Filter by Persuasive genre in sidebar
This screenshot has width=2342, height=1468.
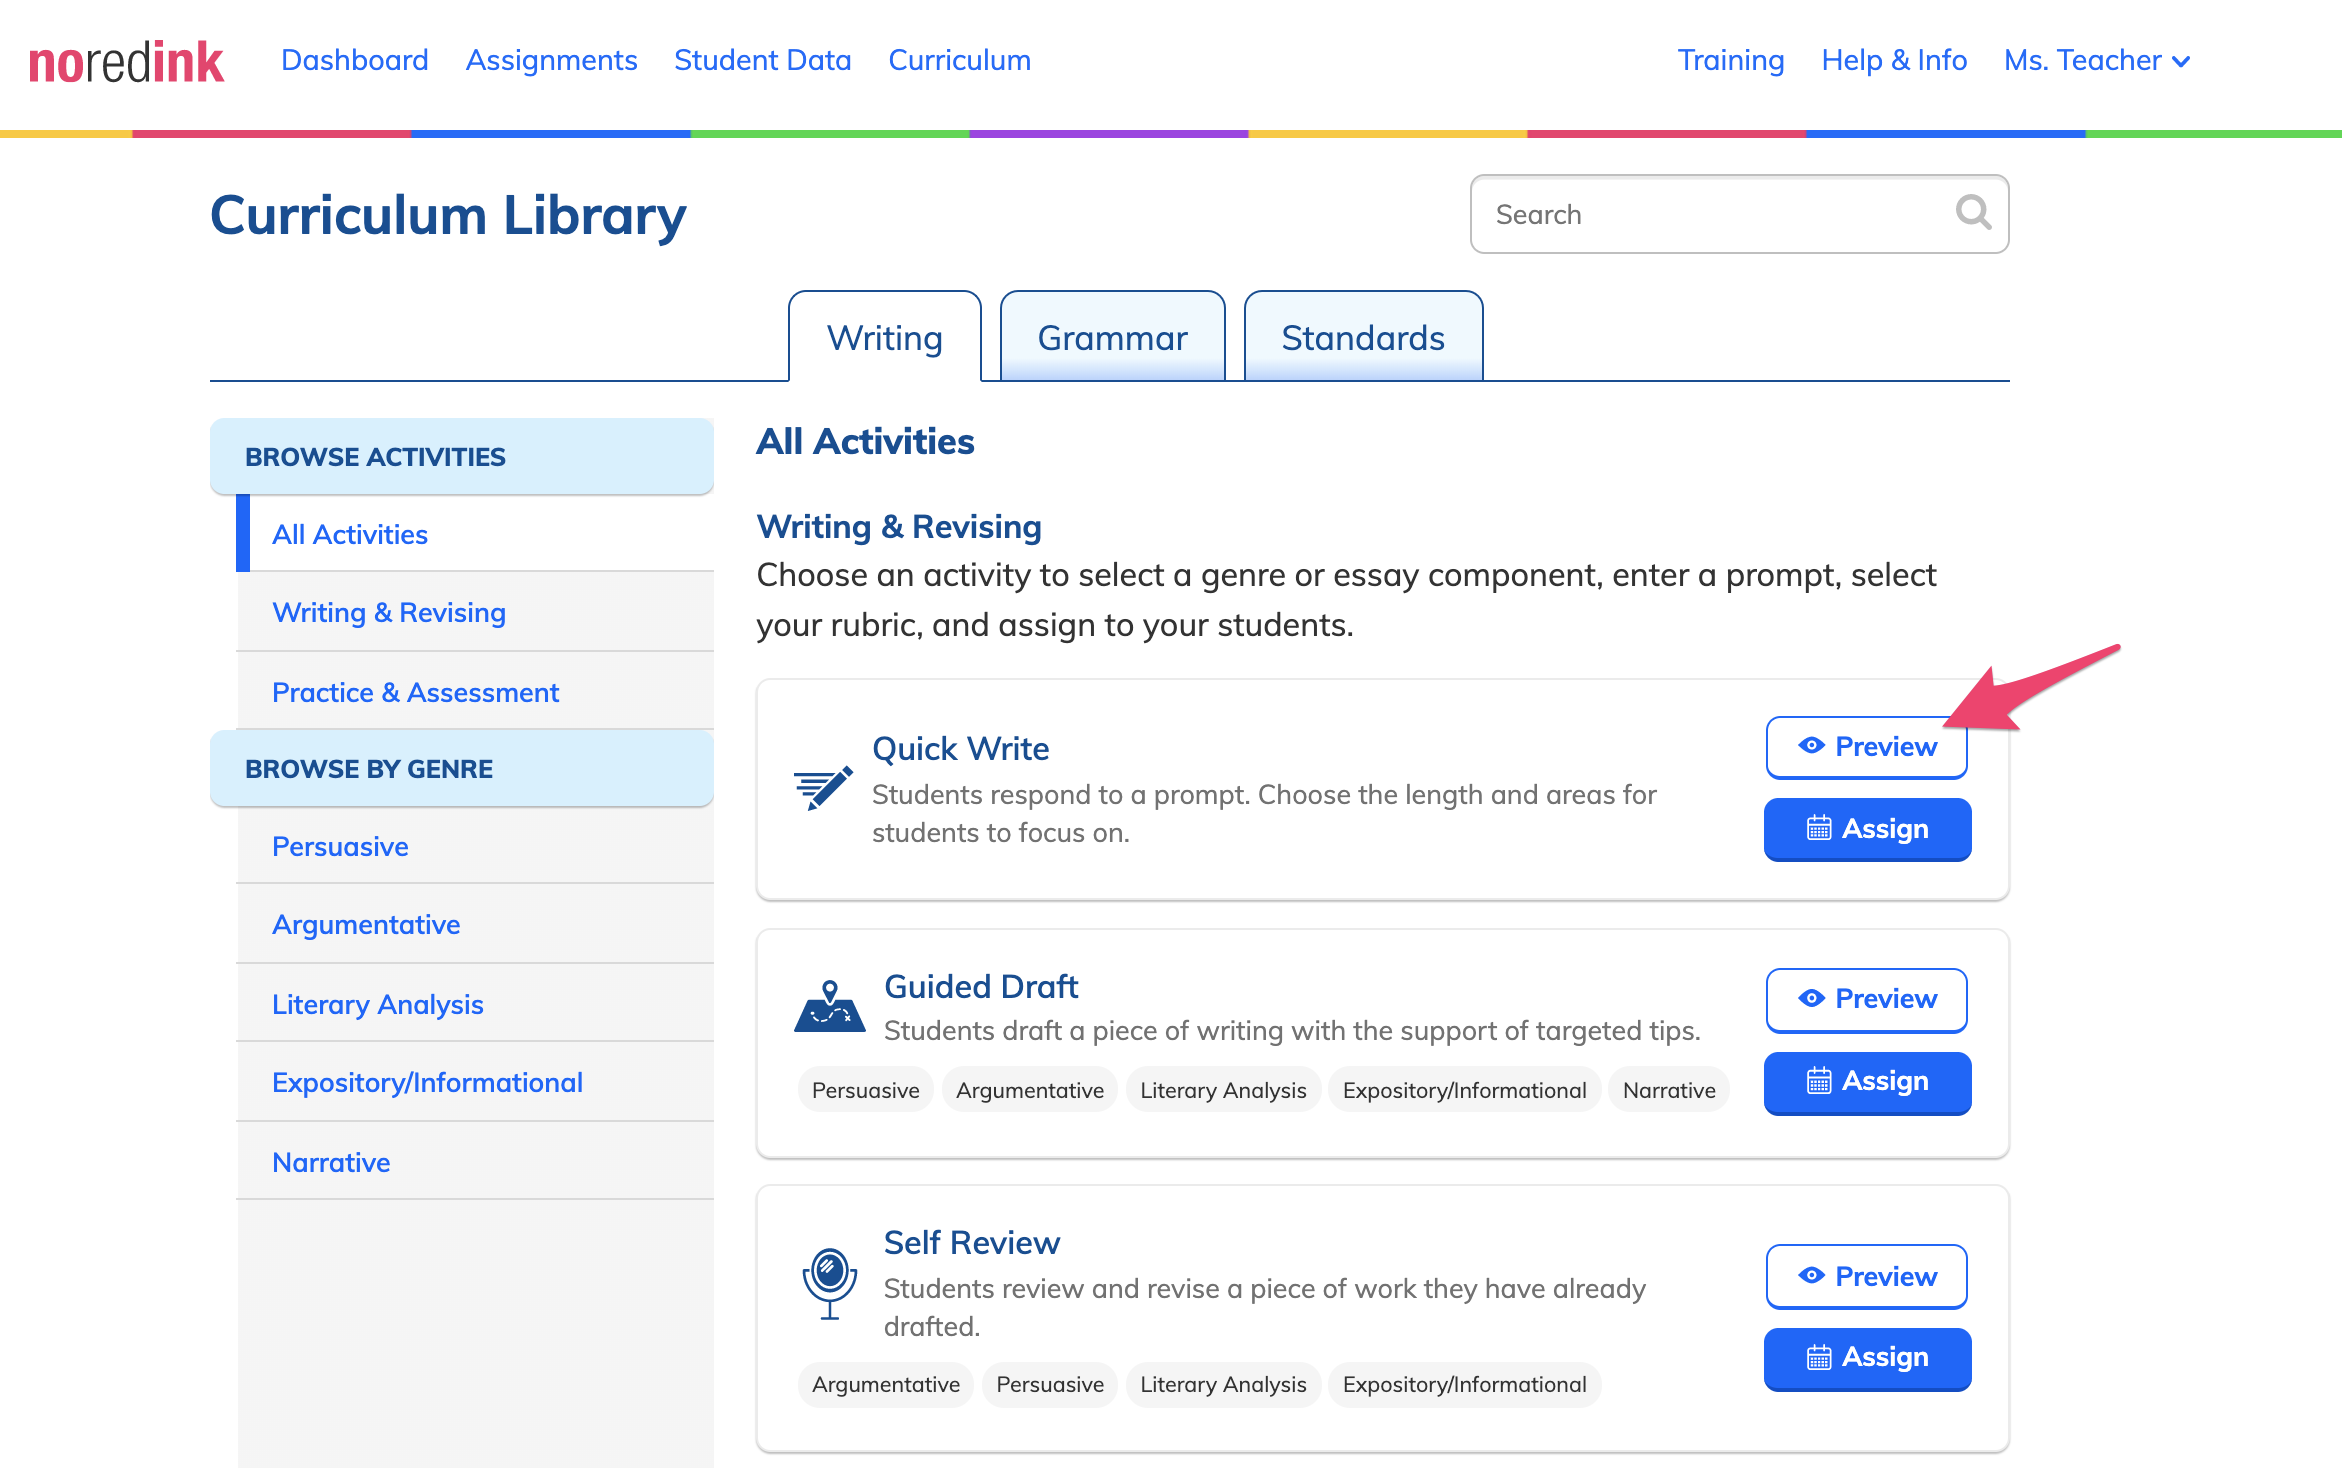coord(476,846)
